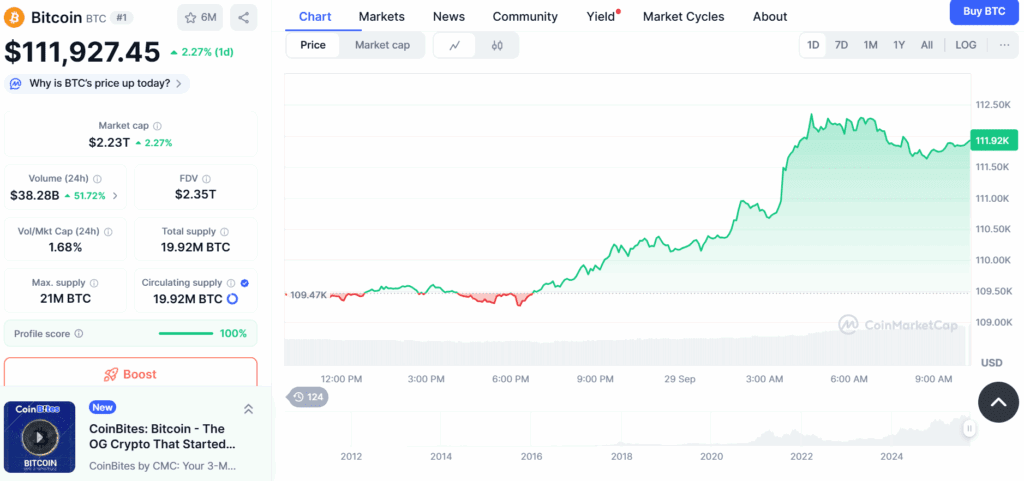
Task: Click the timeline range slider handle
Action: [968, 428]
